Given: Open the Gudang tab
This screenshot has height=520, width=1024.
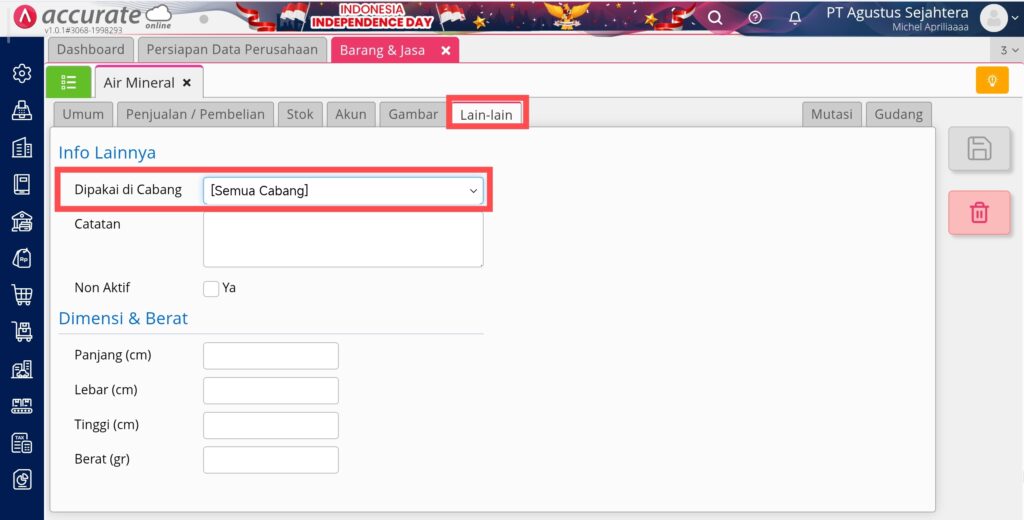Looking at the screenshot, I should point(899,114).
